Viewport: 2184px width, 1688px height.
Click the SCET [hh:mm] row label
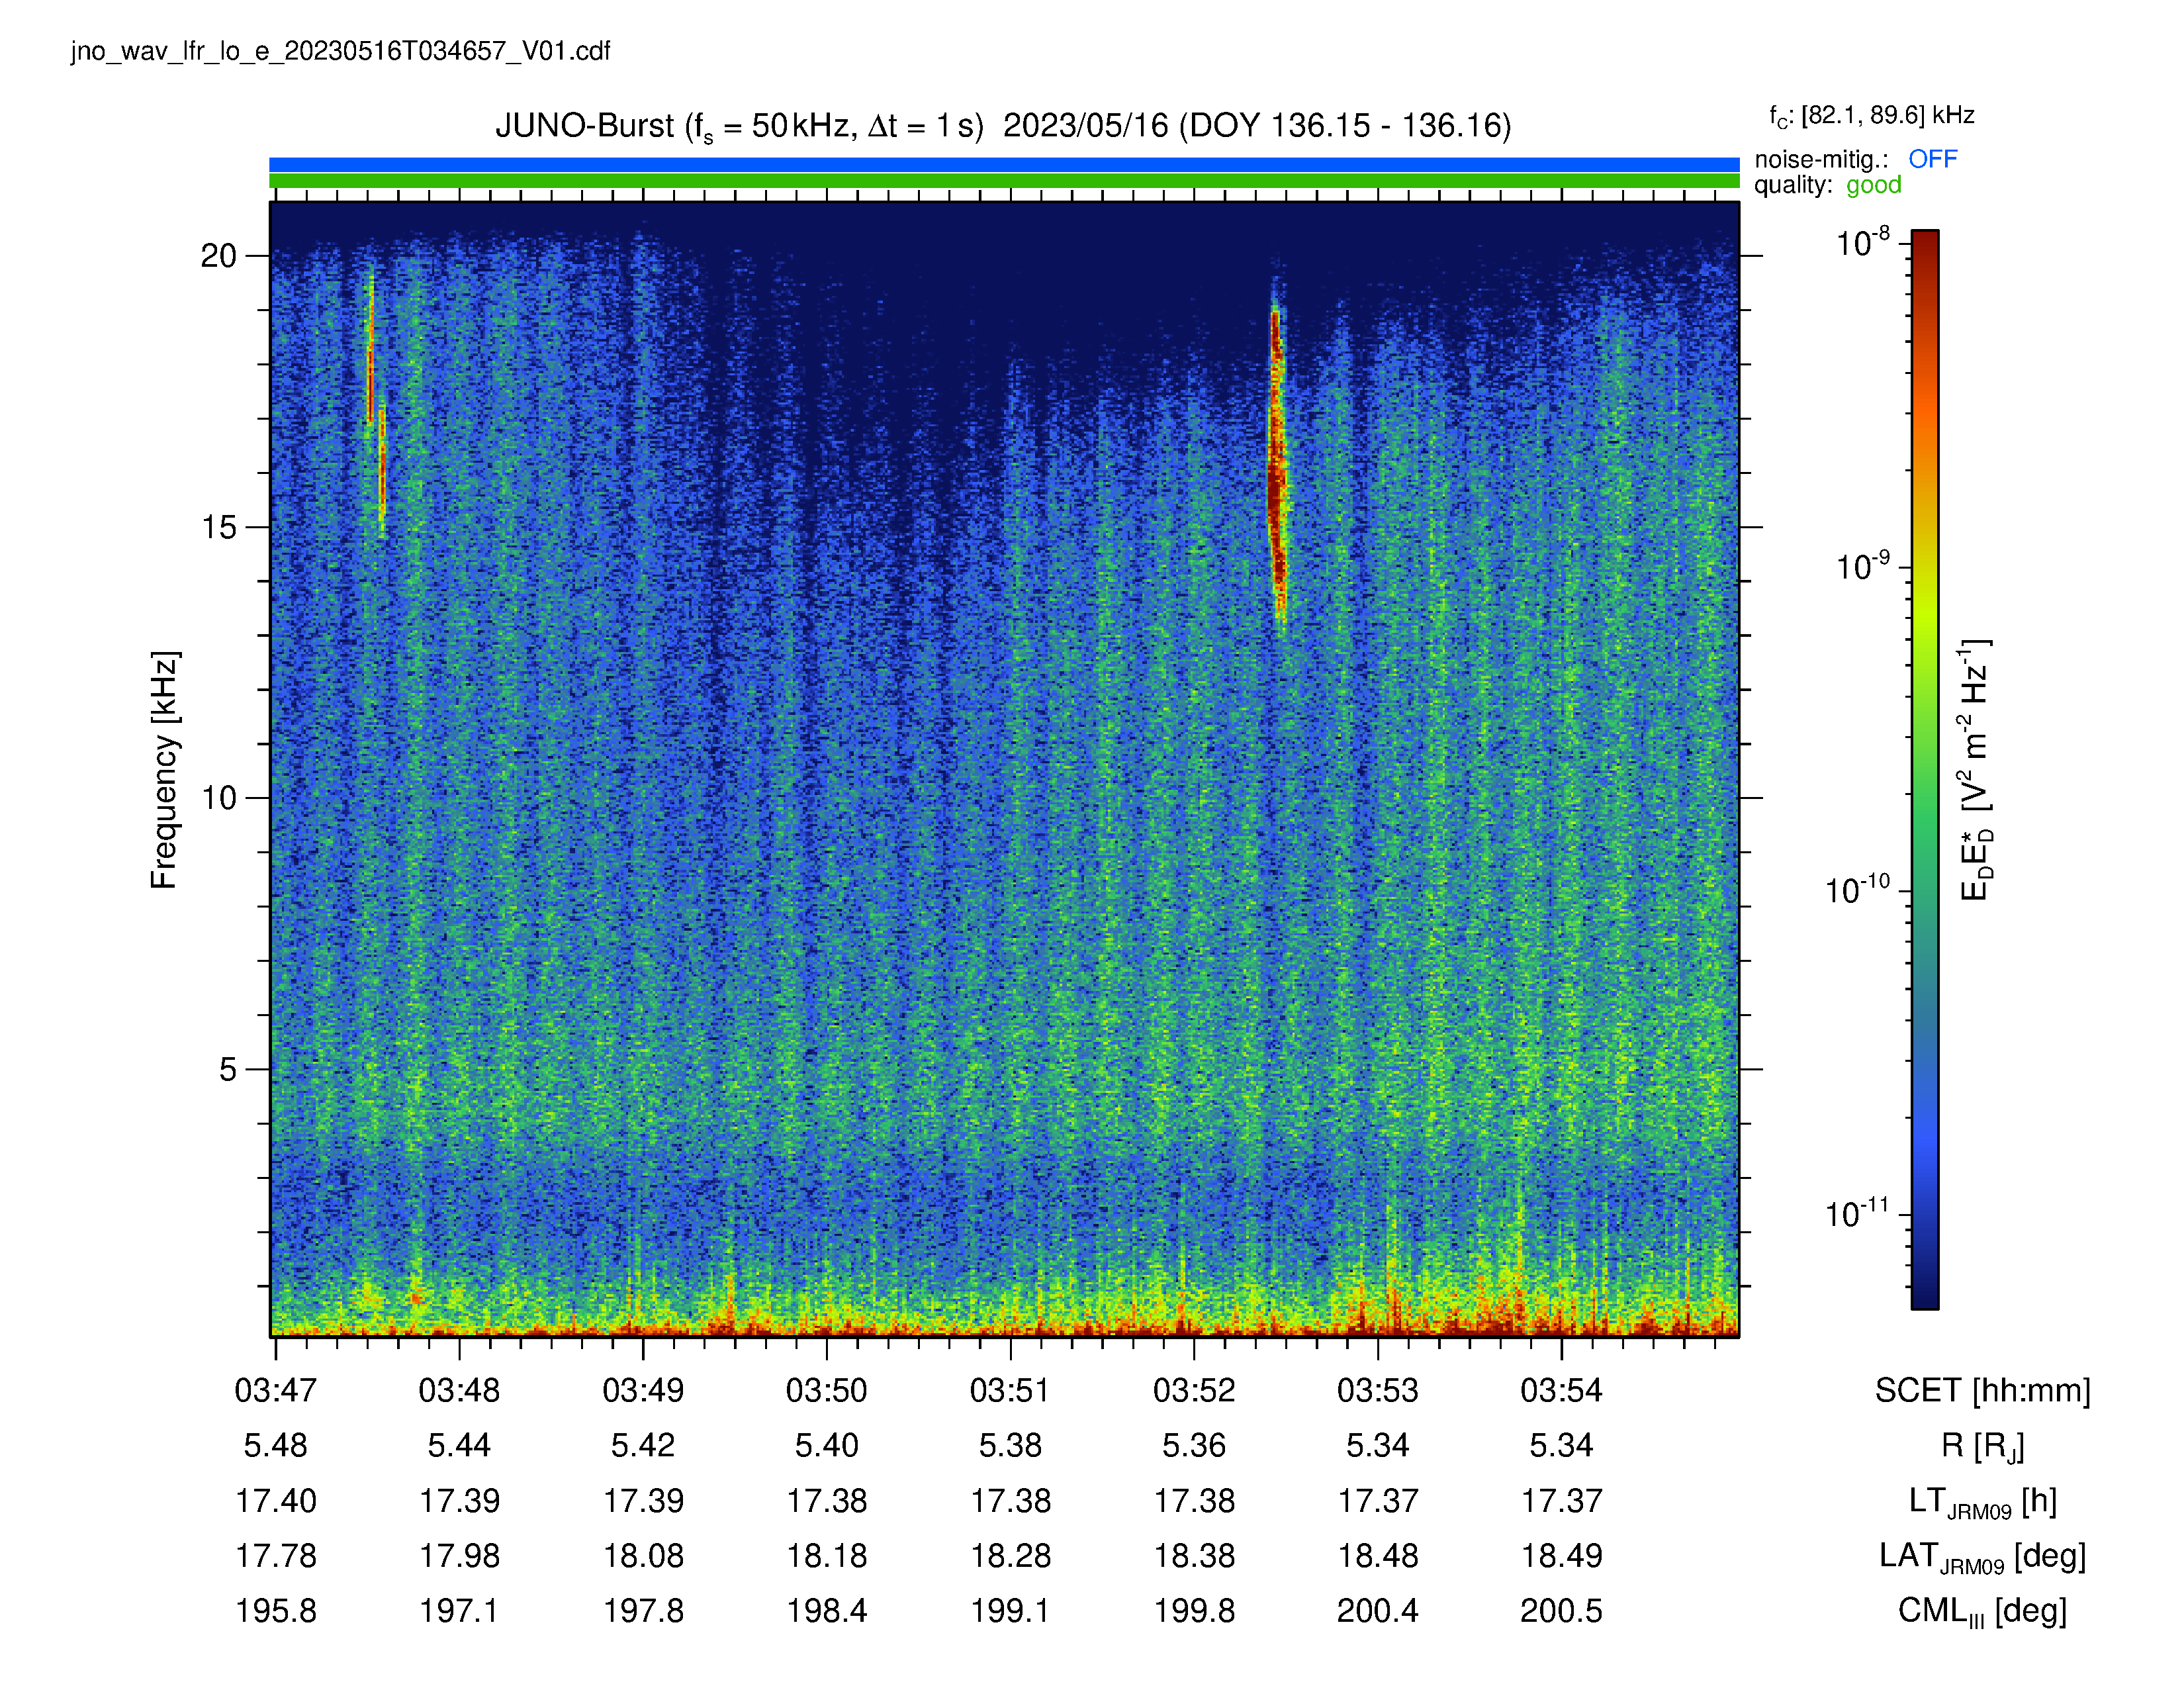1982,1390
